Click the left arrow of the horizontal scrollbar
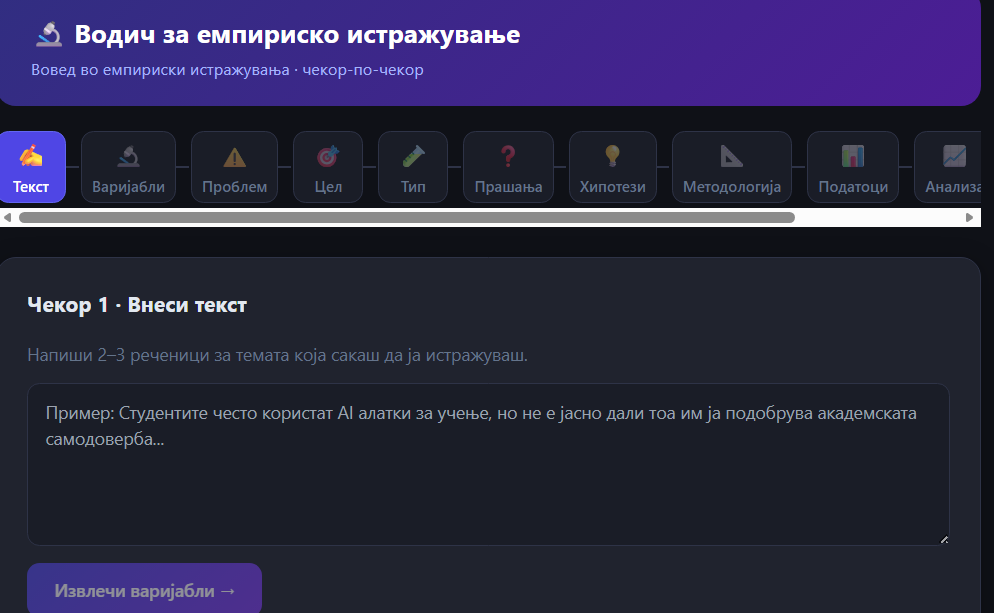The image size is (994, 613). [8, 217]
